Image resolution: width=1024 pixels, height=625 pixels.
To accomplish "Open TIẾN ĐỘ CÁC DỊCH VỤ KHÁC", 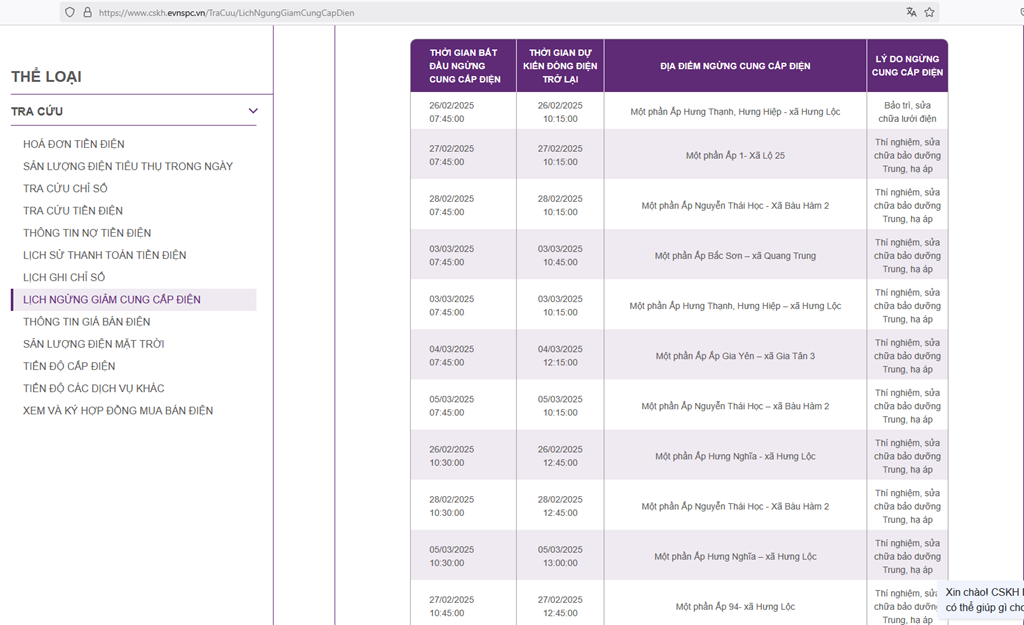I will pyautogui.click(x=94, y=388).
